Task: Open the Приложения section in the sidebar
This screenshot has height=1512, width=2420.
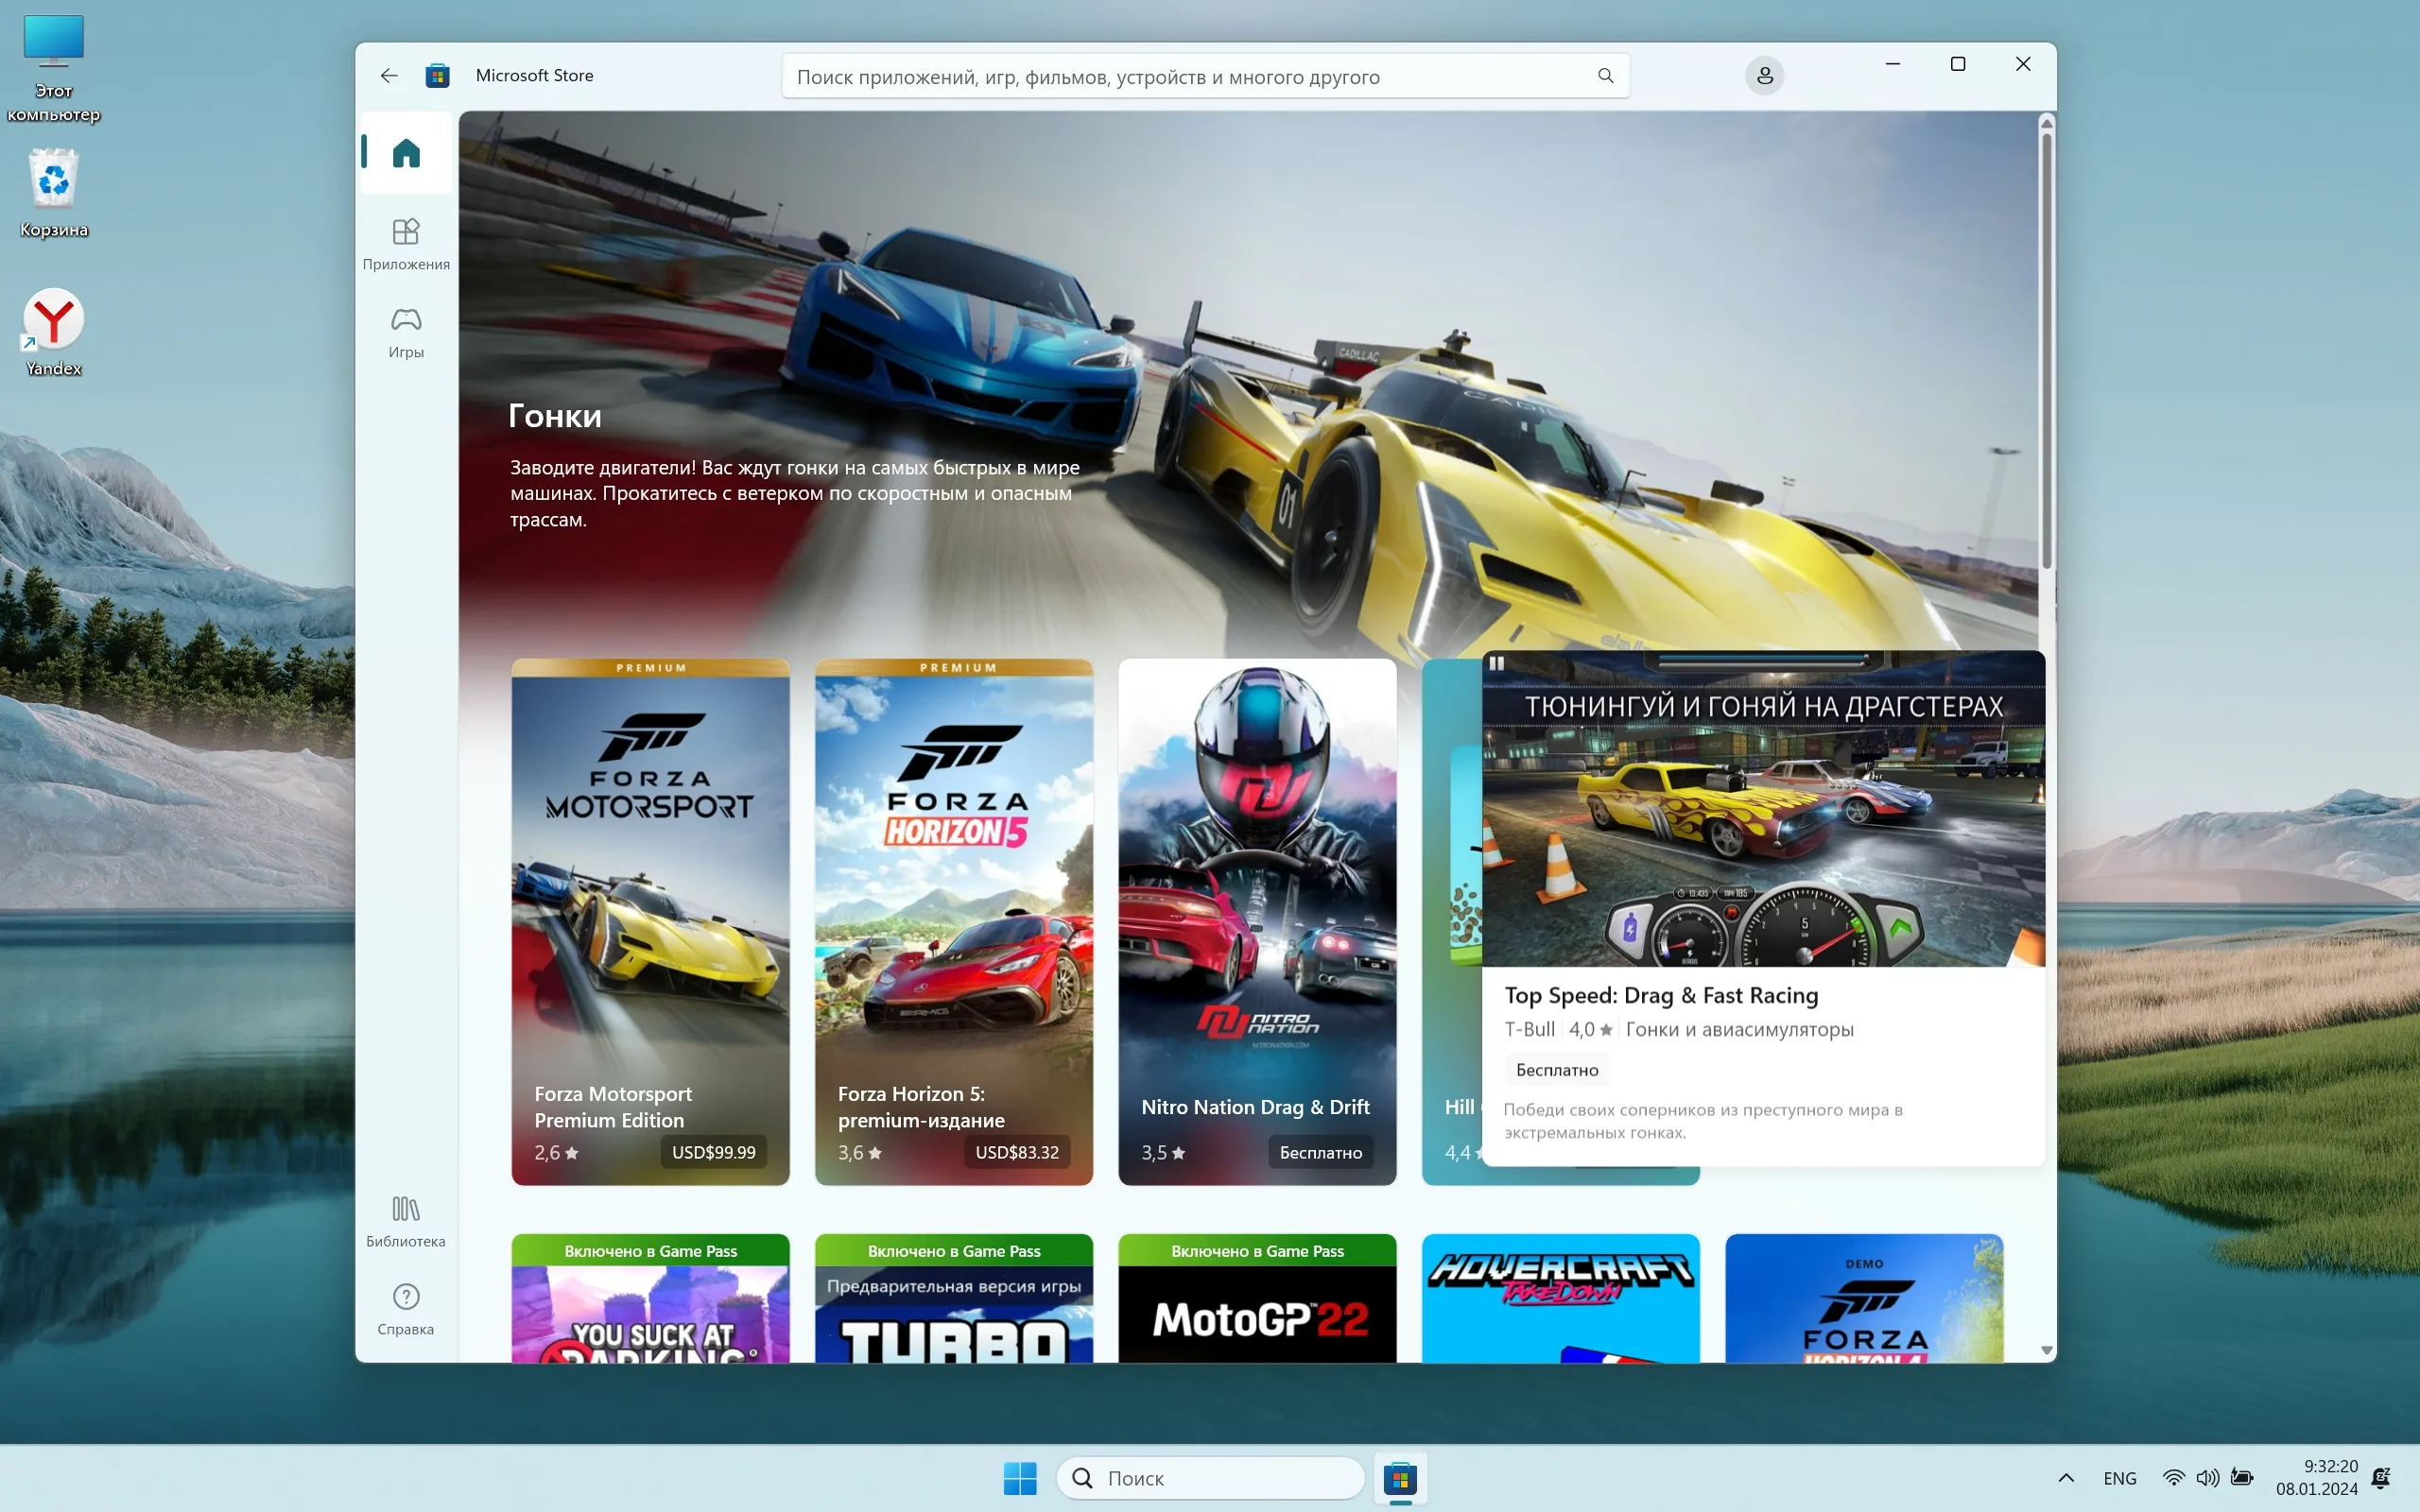Action: coord(406,243)
